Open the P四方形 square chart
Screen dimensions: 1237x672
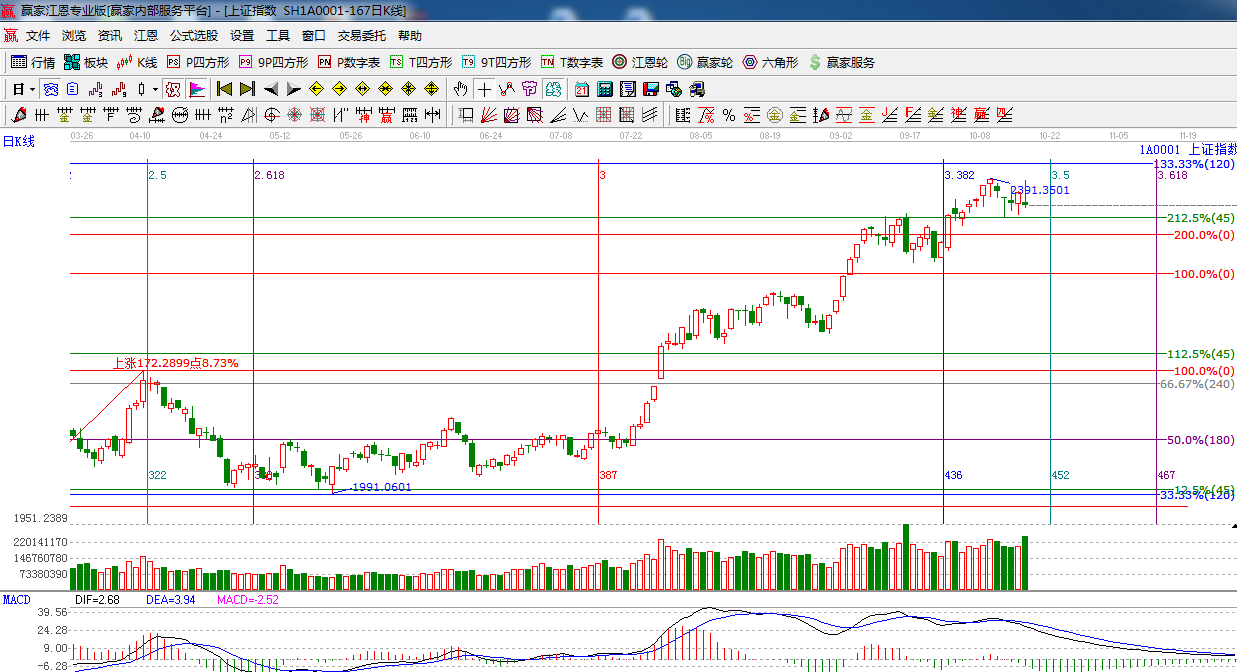click(x=197, y=62)
